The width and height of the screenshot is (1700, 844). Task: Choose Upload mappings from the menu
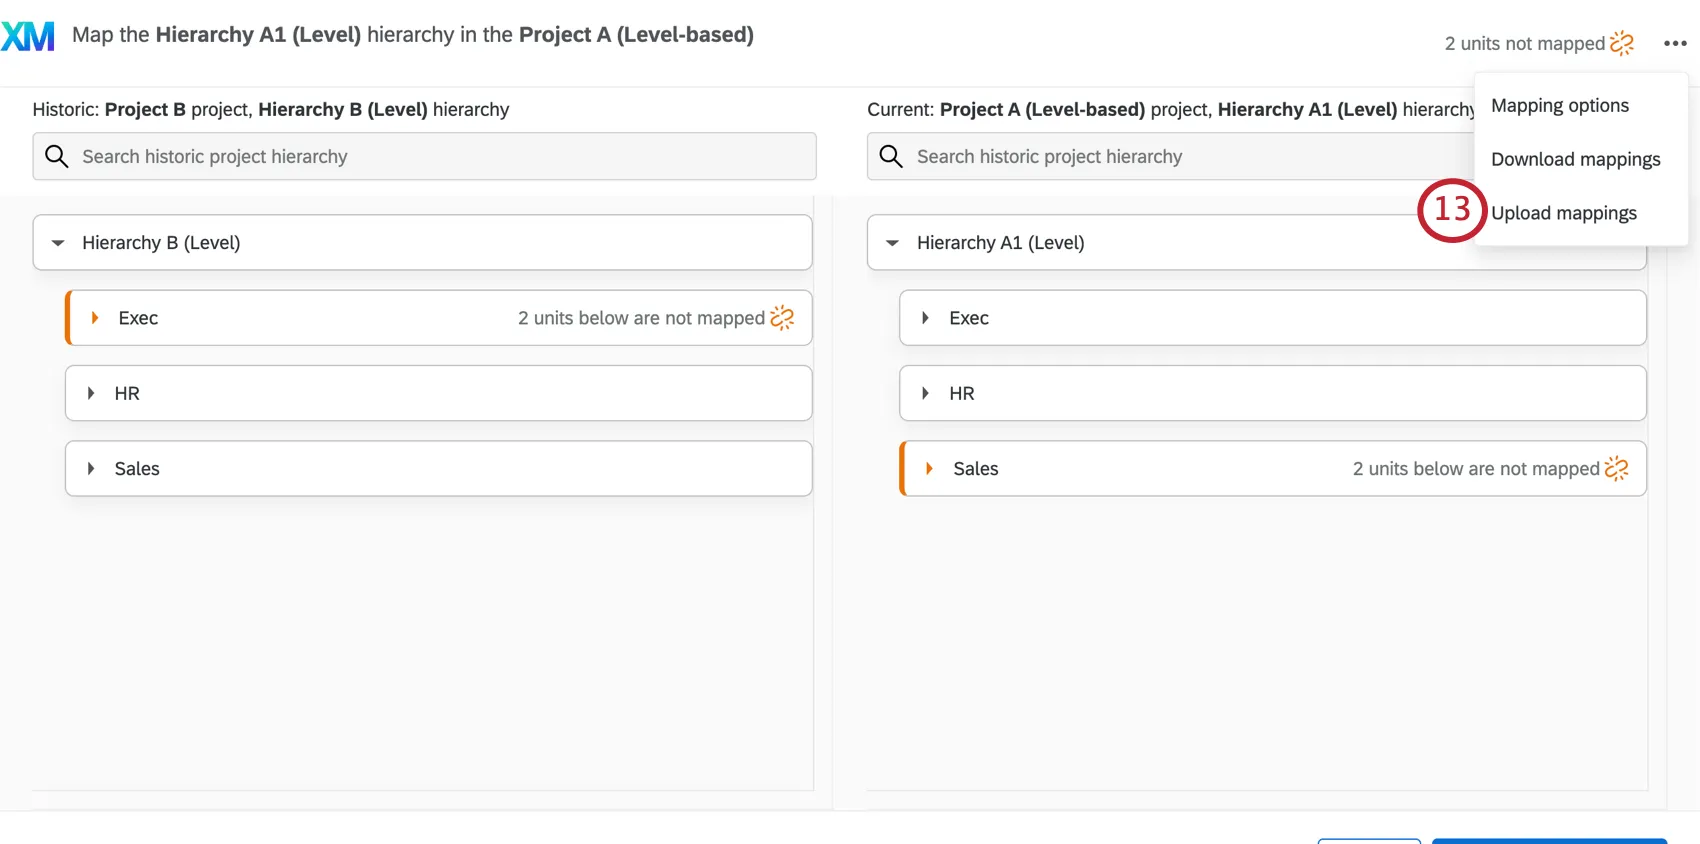[1564, 212]
